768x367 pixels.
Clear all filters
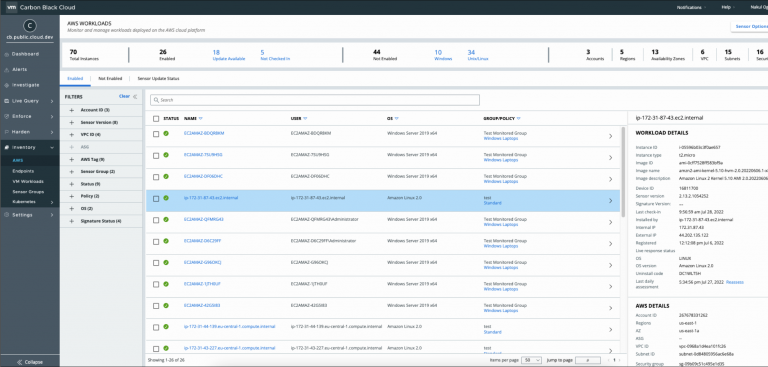pos(124,97)
